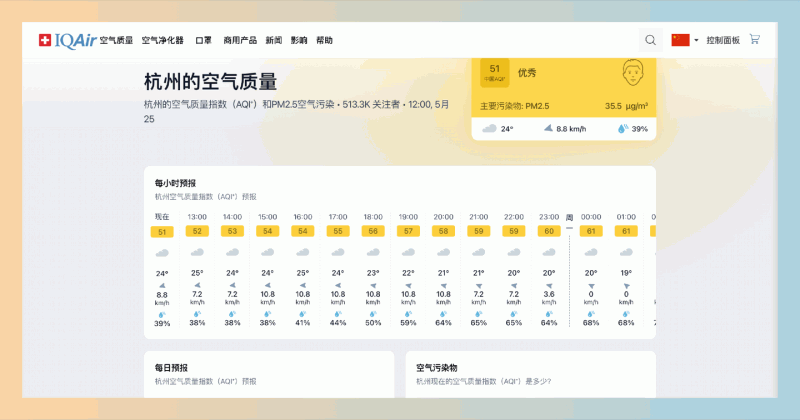Viewport: 800px width, 420px height.
Task: Click the 50% humidity value at 18:00
Action: pos(373,323)
